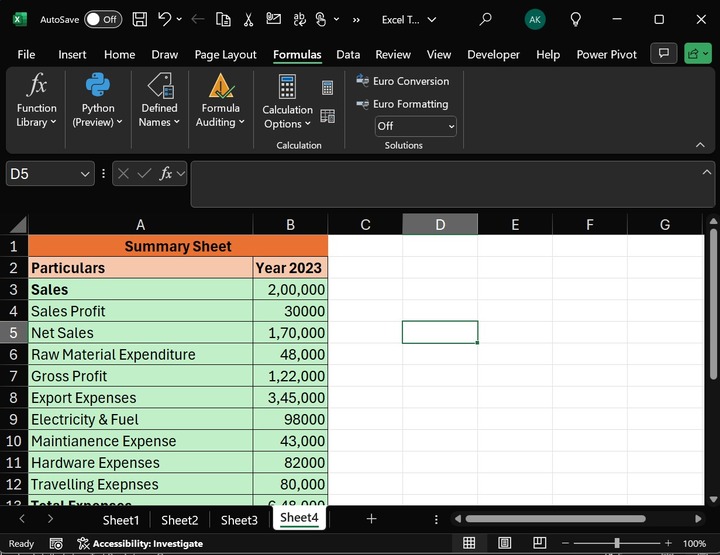Viewport: 720px width, 555px height.
Task: Switch to the Sheet2 tab
Action: [180, 520]
